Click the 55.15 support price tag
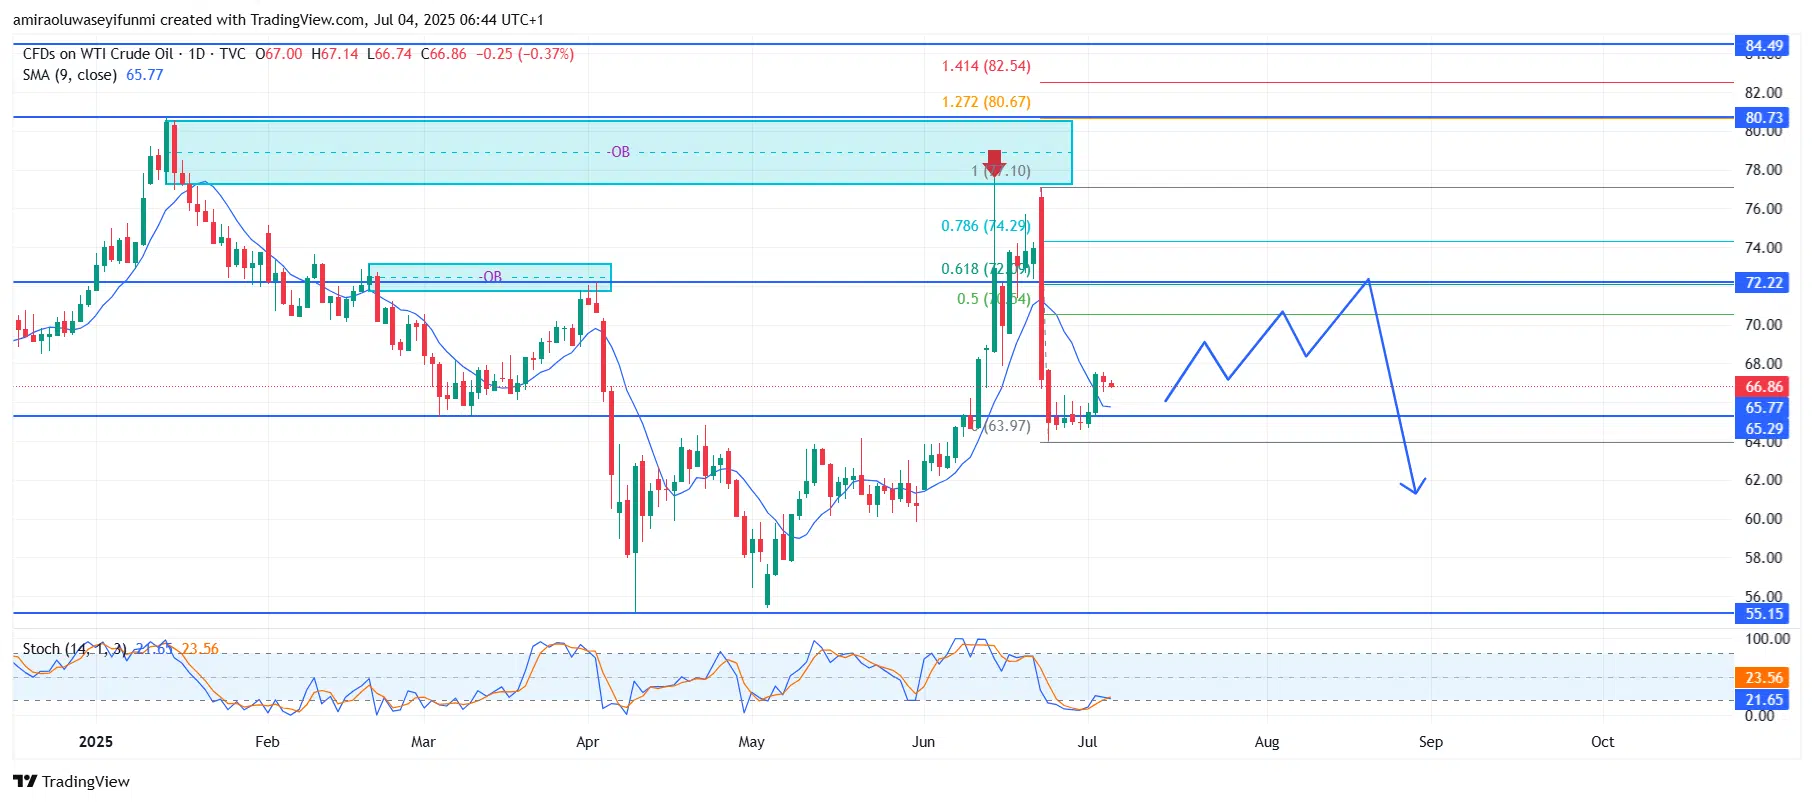Image resolution: width=1814 pixels, height=803 pixels. click(1763, 614)
